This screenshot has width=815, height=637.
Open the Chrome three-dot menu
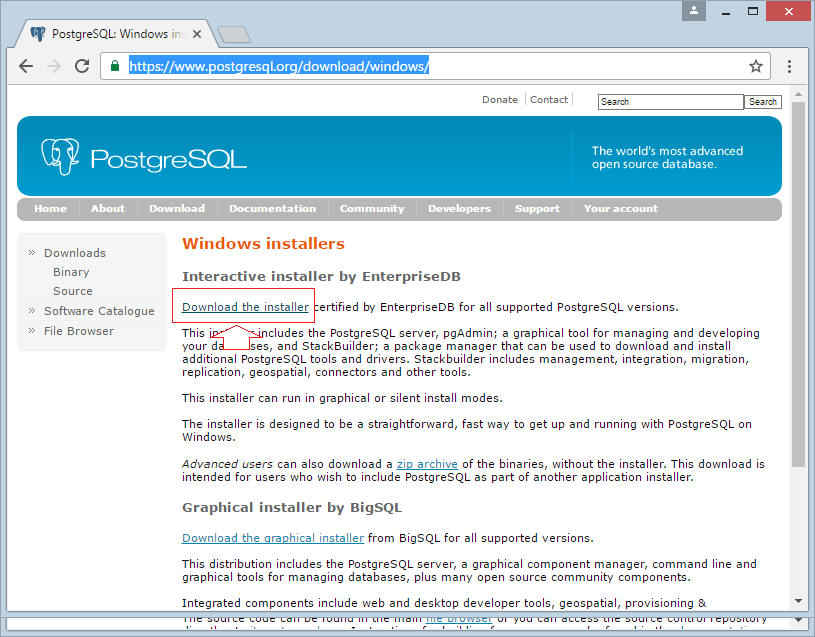point(789,66)
